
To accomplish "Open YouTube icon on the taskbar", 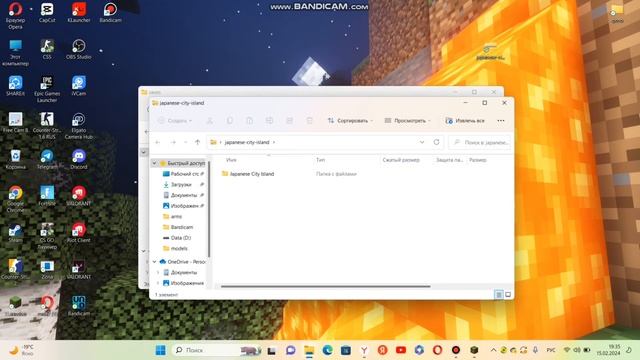I will pyautogui.click(x=401, y=350).
